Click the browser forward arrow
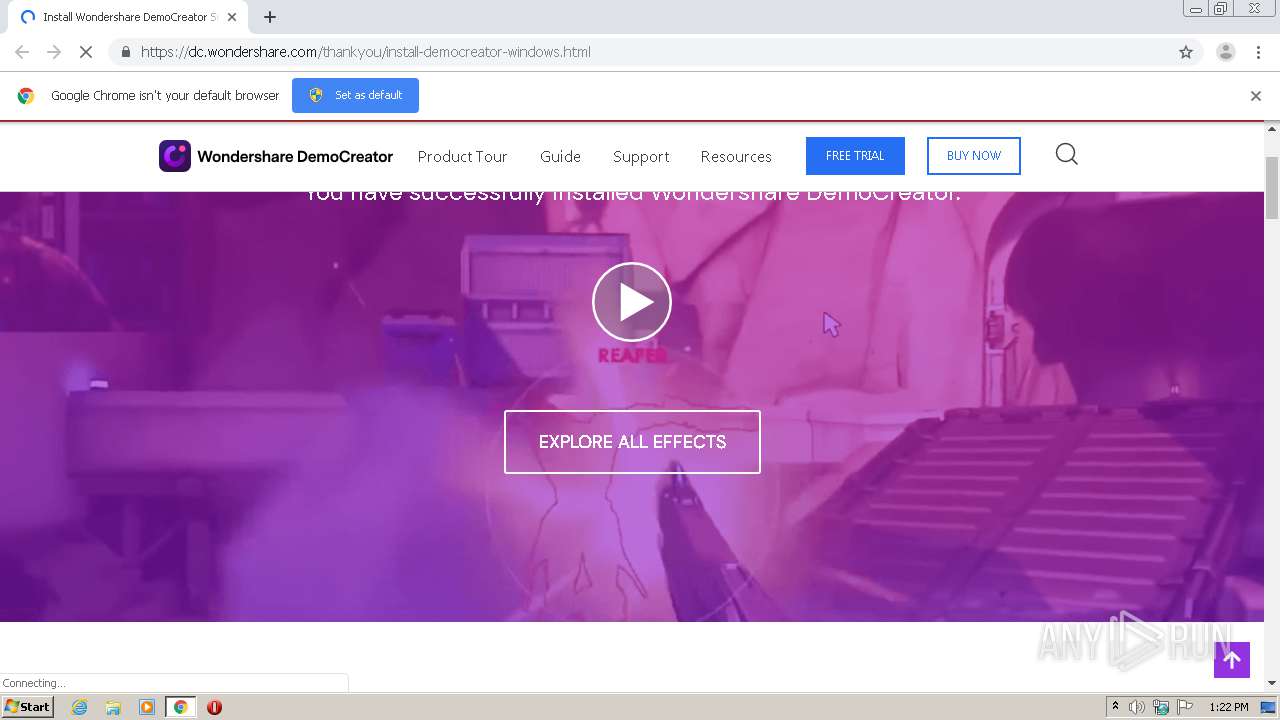Viewport: 1280px width, 720px height. pyautogui.click(x=54, y=52)
